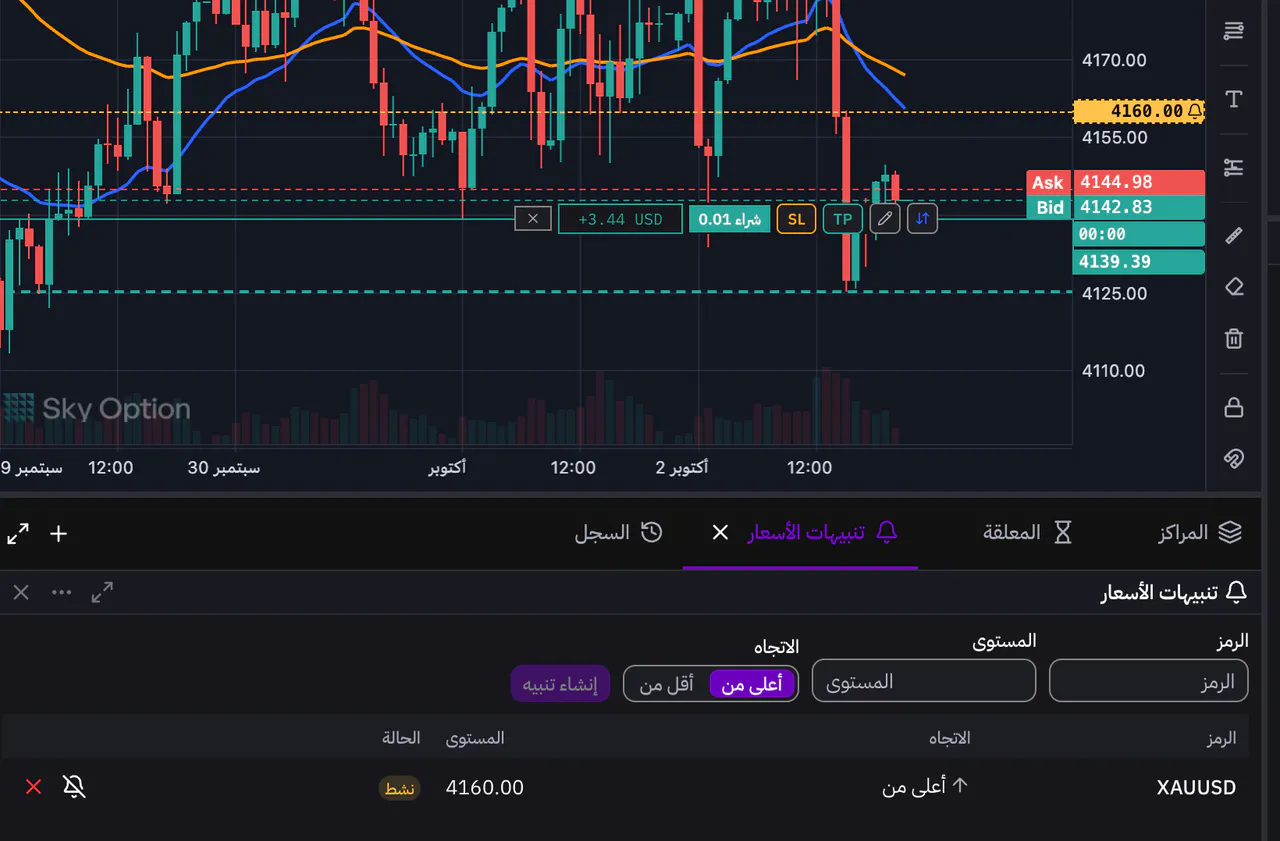The height and width of the screenshot is (841, 1280).
Task: Select أقل من direction option
Action: tap(667, 685)
